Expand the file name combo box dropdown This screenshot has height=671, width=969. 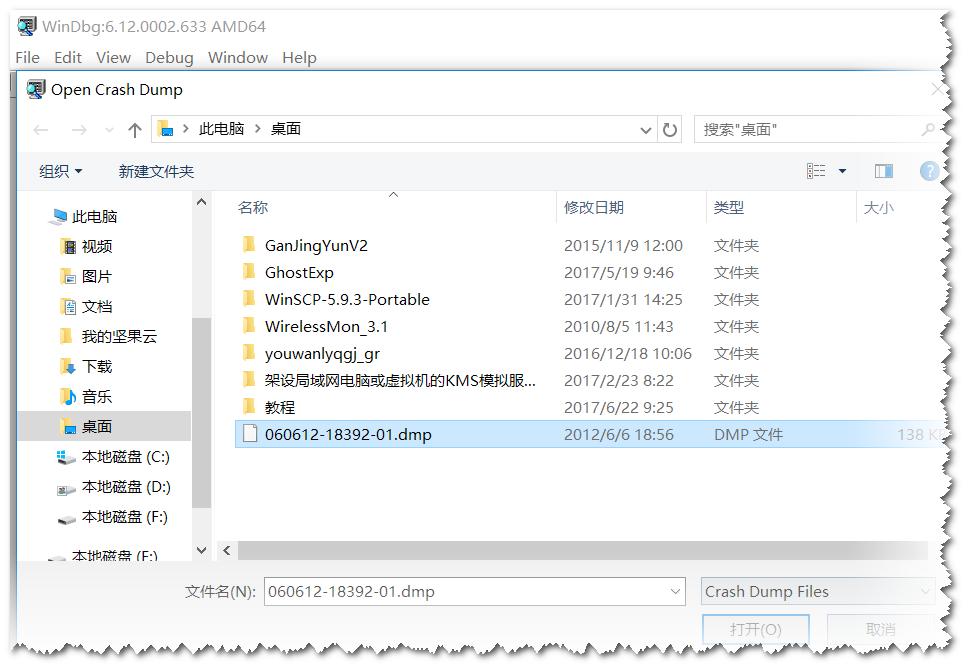[676, 591]
